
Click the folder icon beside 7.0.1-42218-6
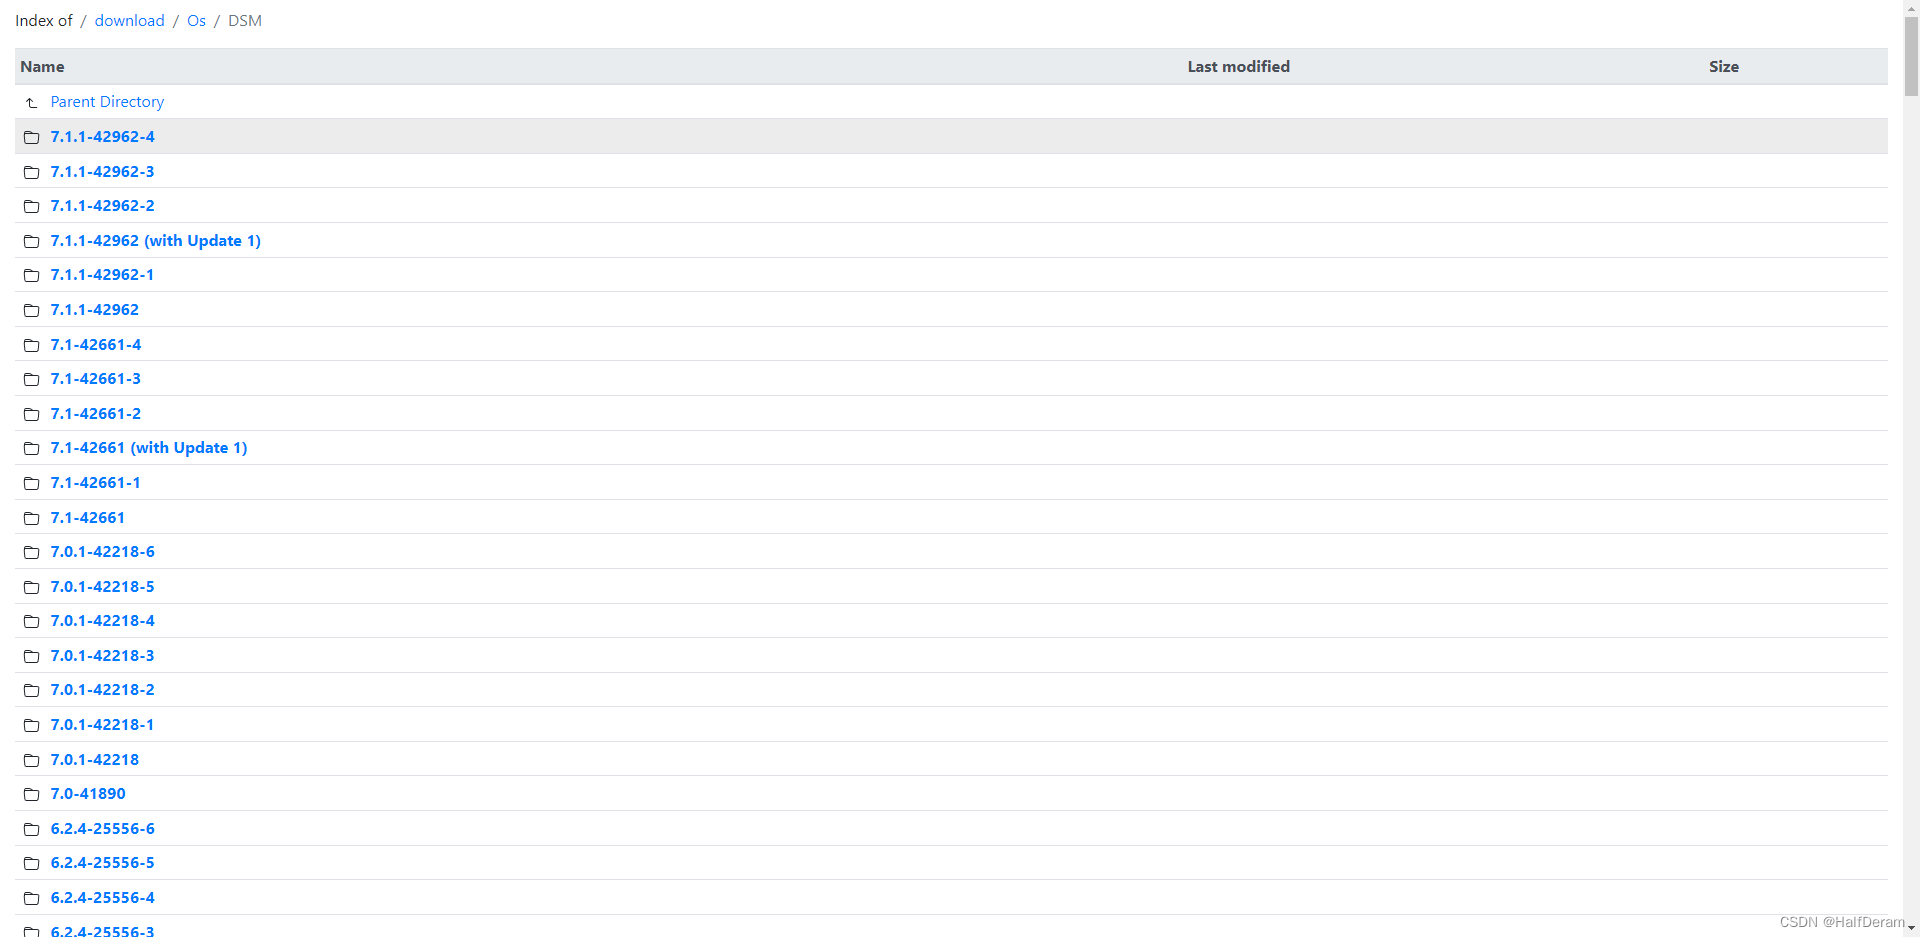[x=31, y=552]
